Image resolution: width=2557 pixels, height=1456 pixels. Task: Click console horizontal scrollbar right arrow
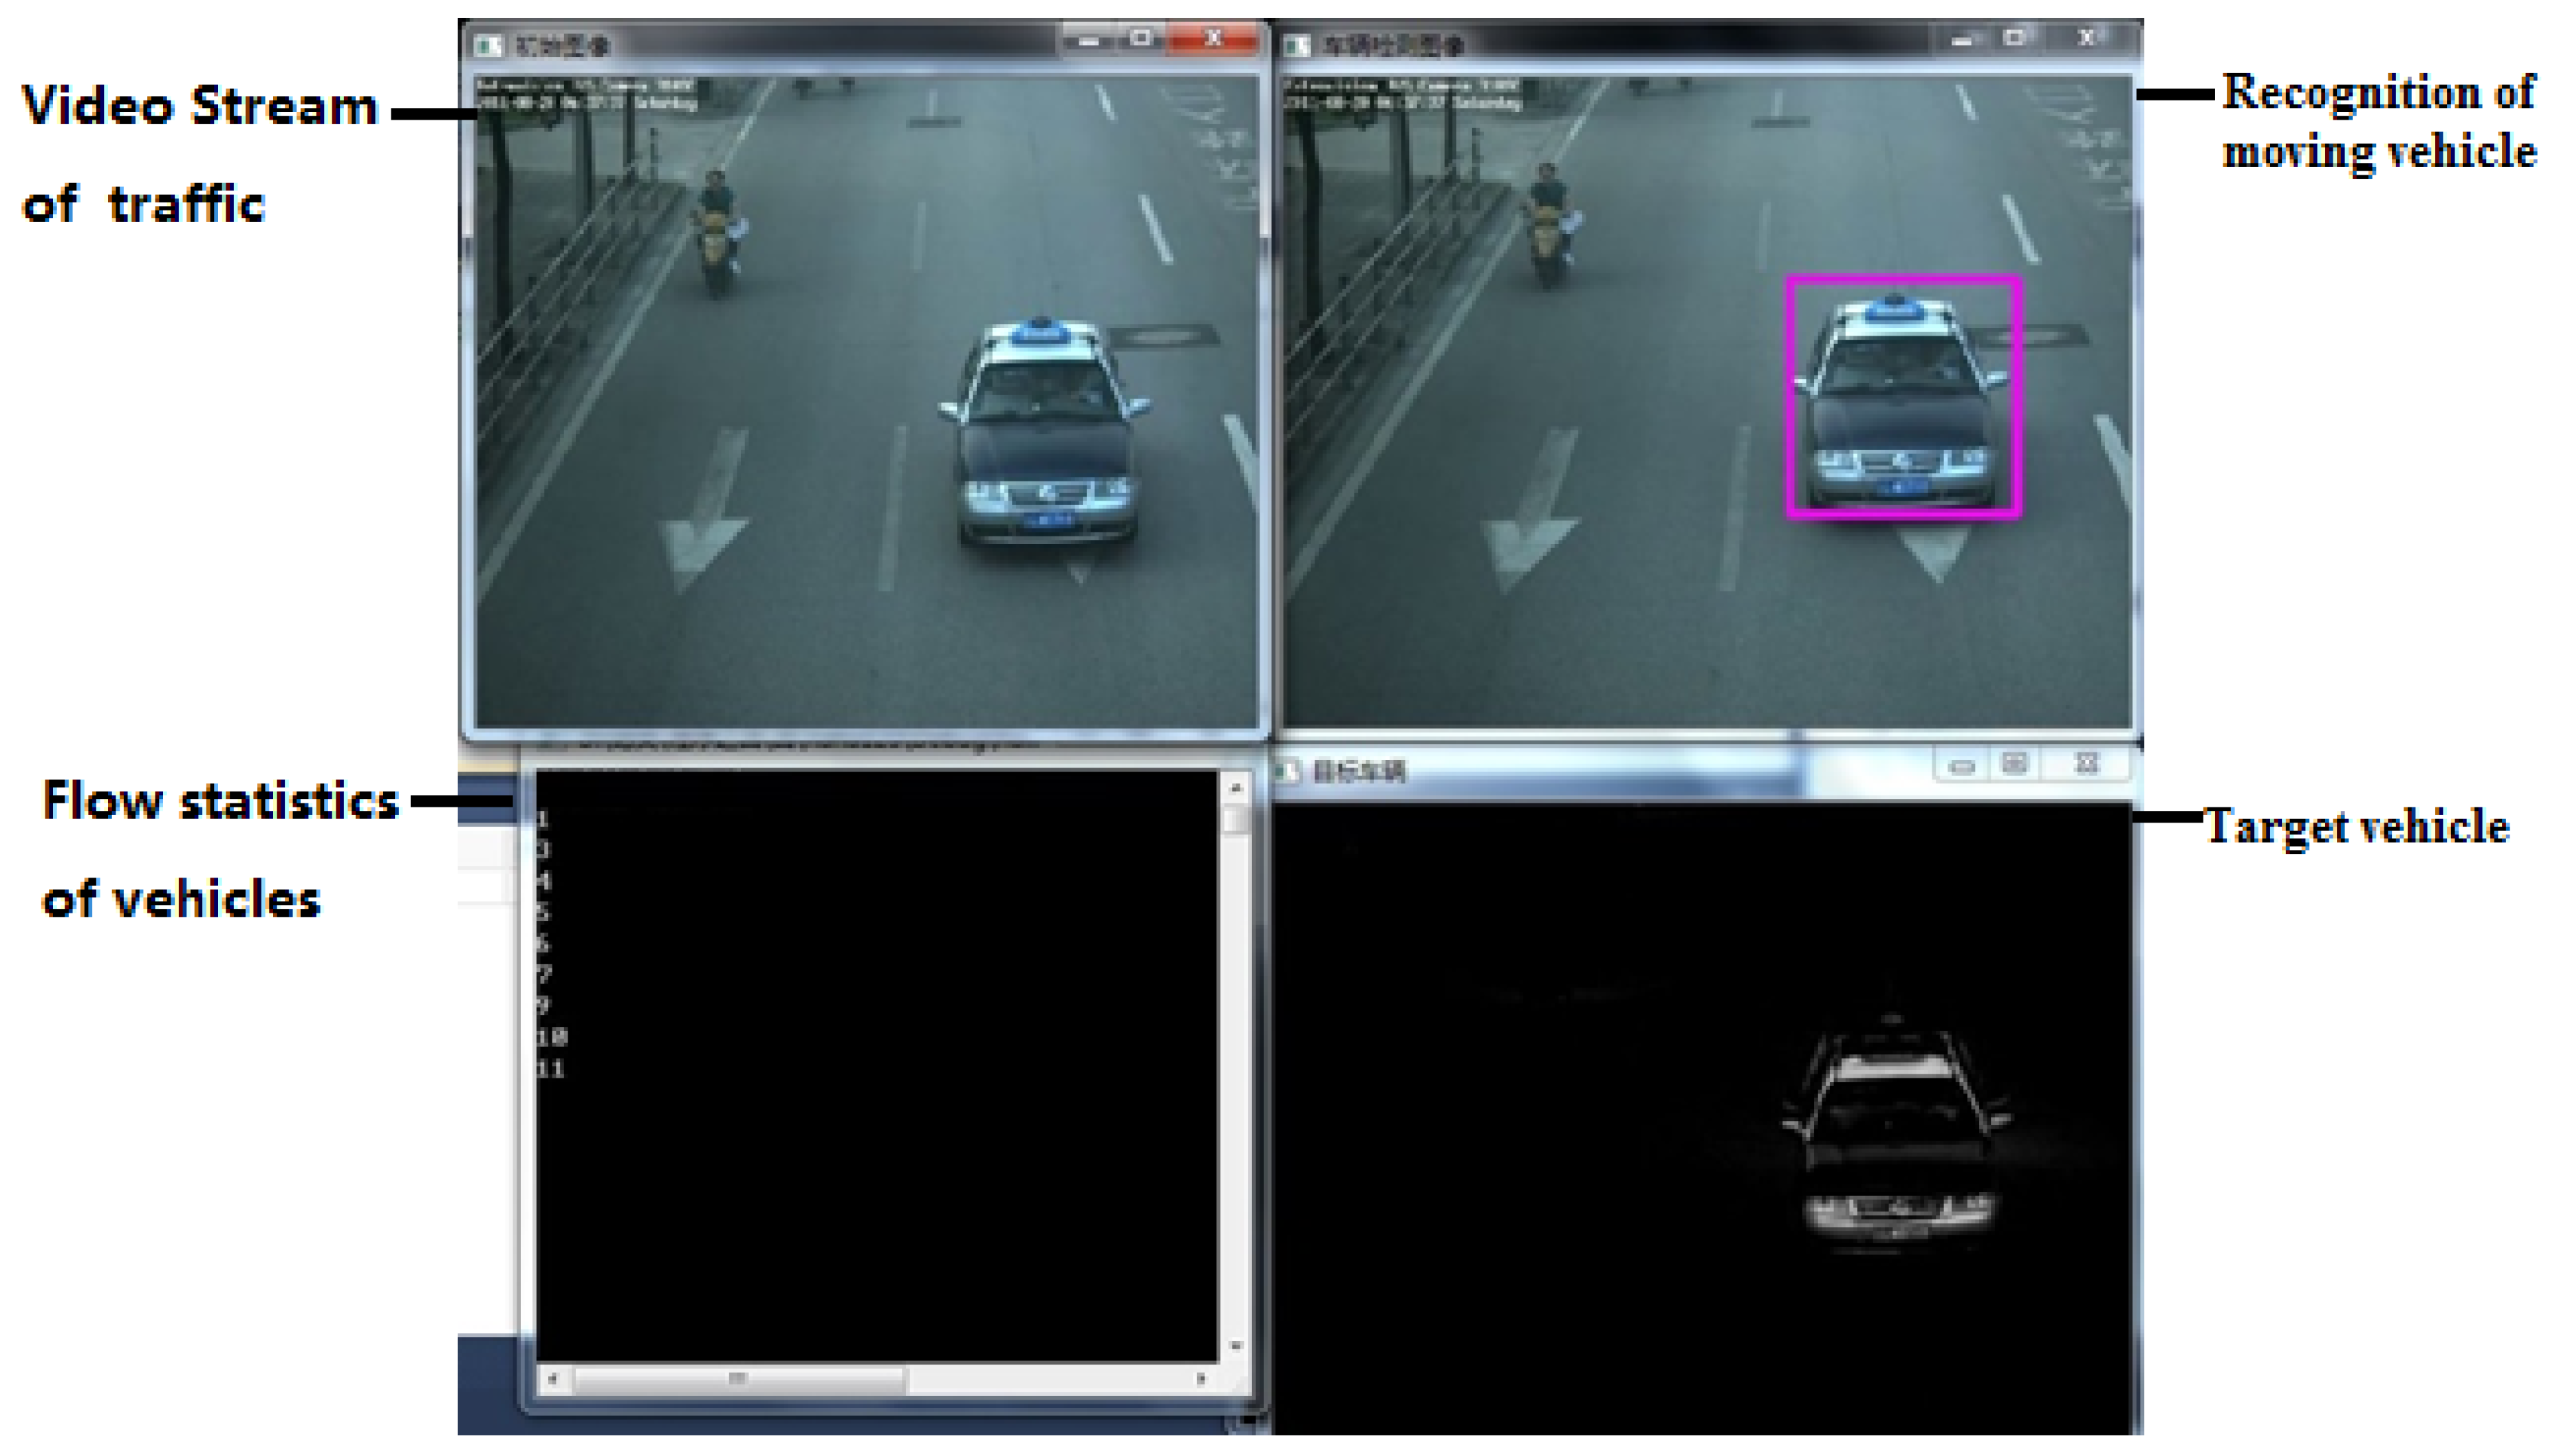(x=1201, y=1380)
